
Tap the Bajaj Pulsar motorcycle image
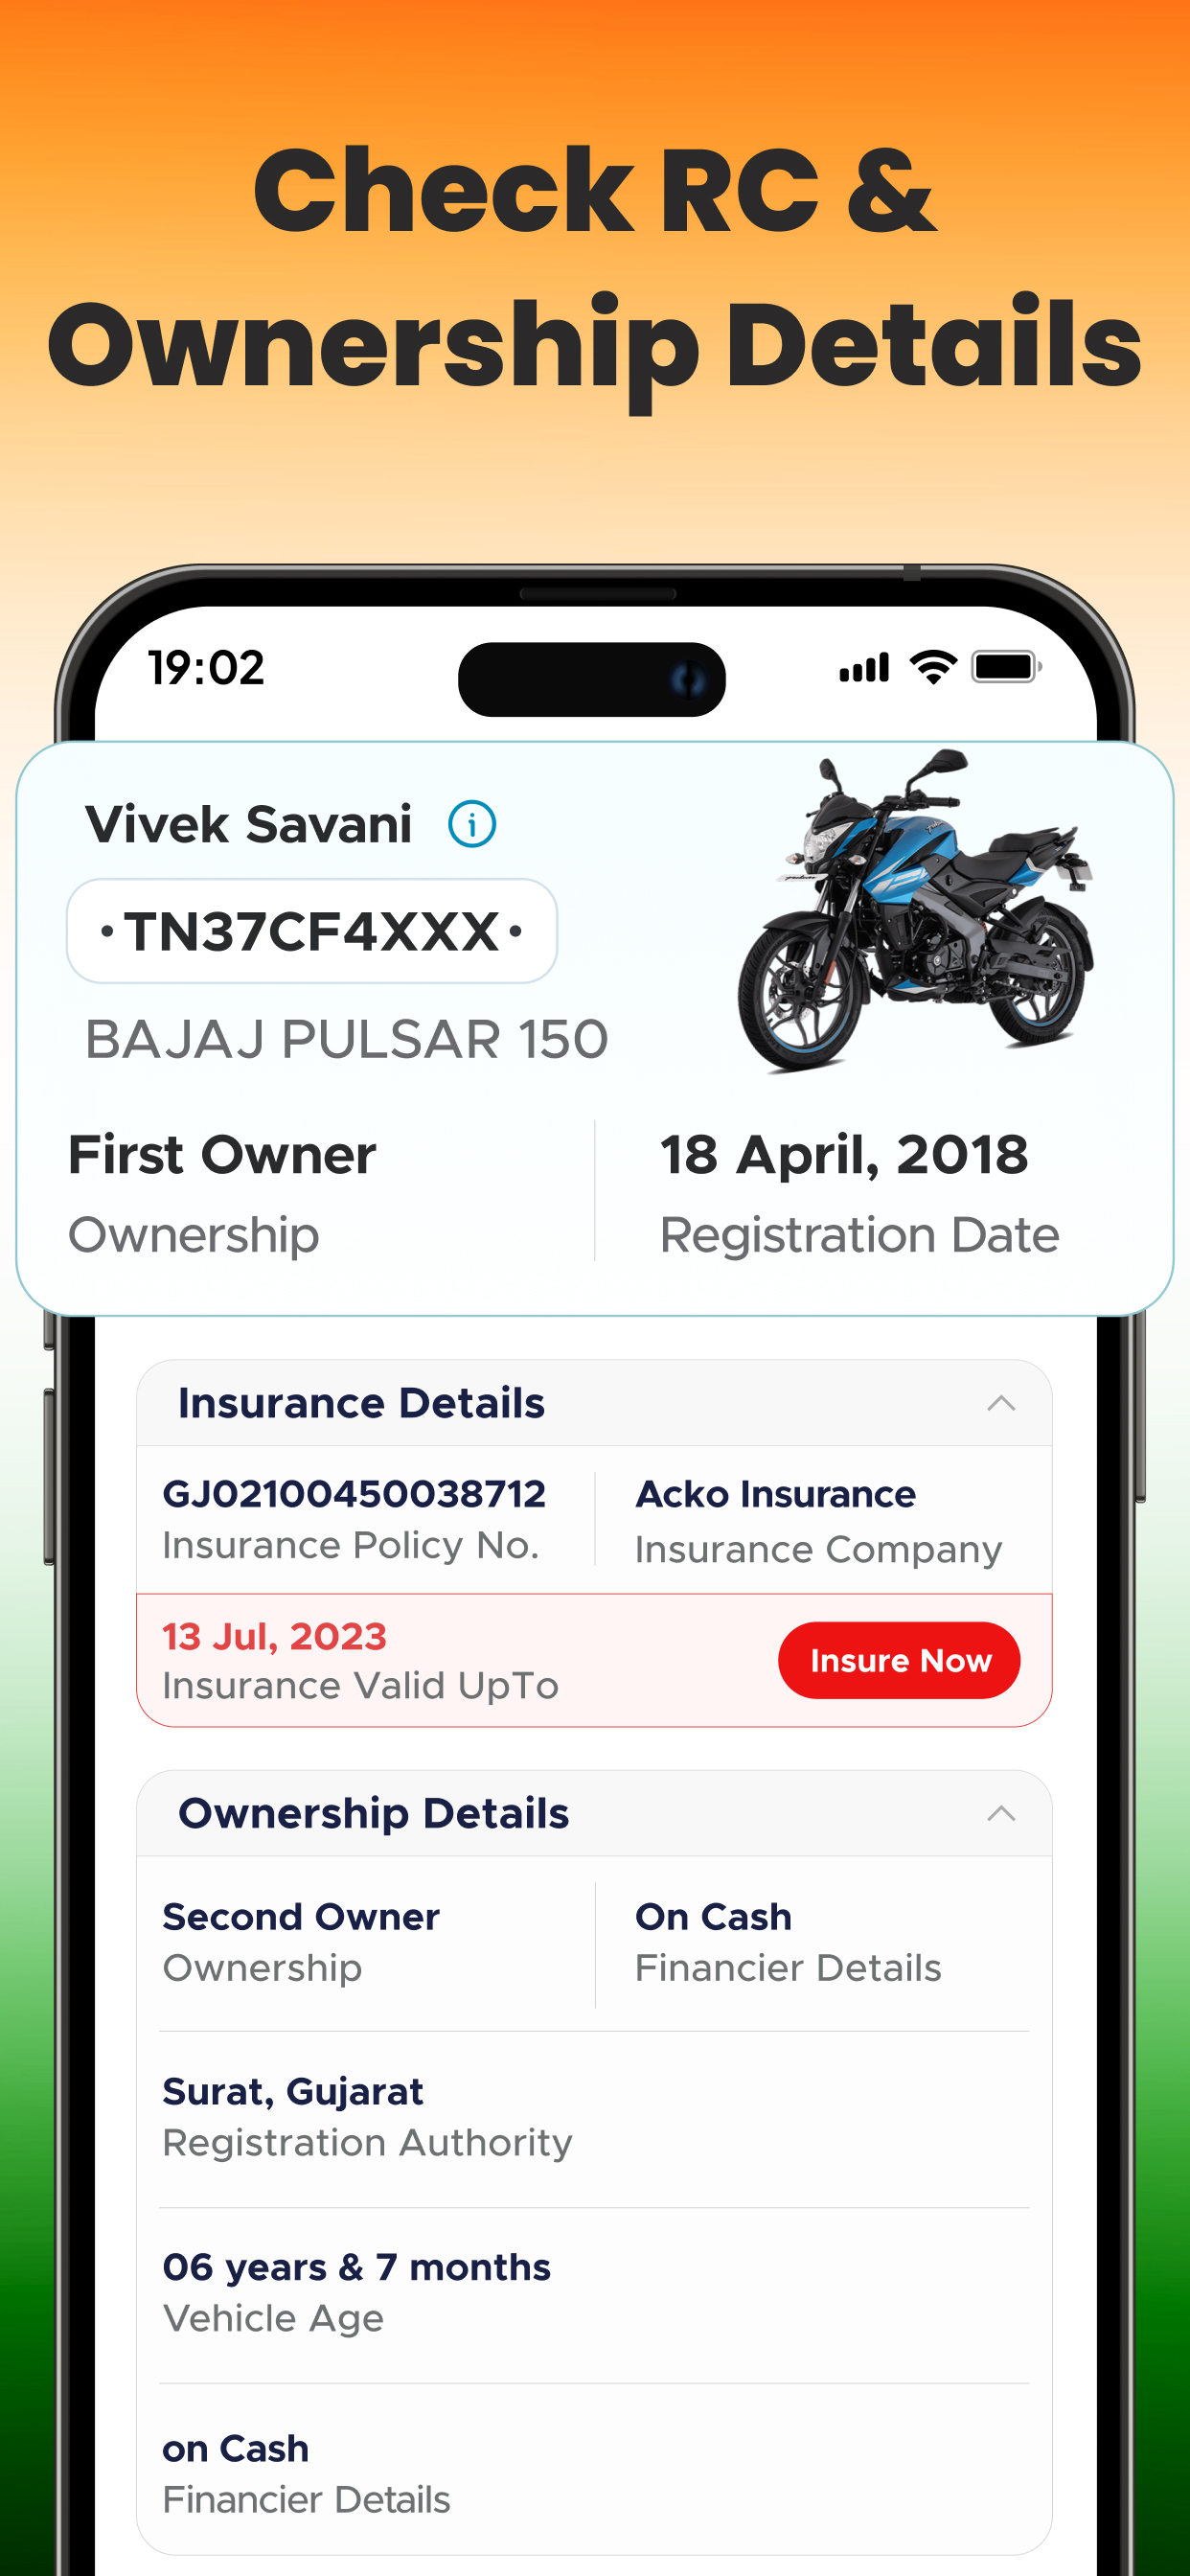(x=915, y=911)
